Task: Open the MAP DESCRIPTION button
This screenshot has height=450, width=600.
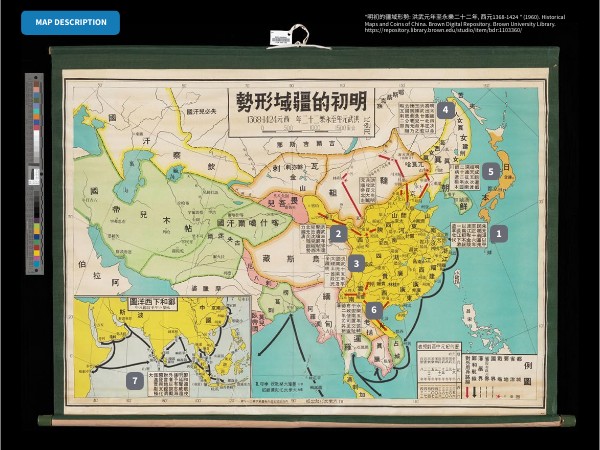Action: point(70,23)
